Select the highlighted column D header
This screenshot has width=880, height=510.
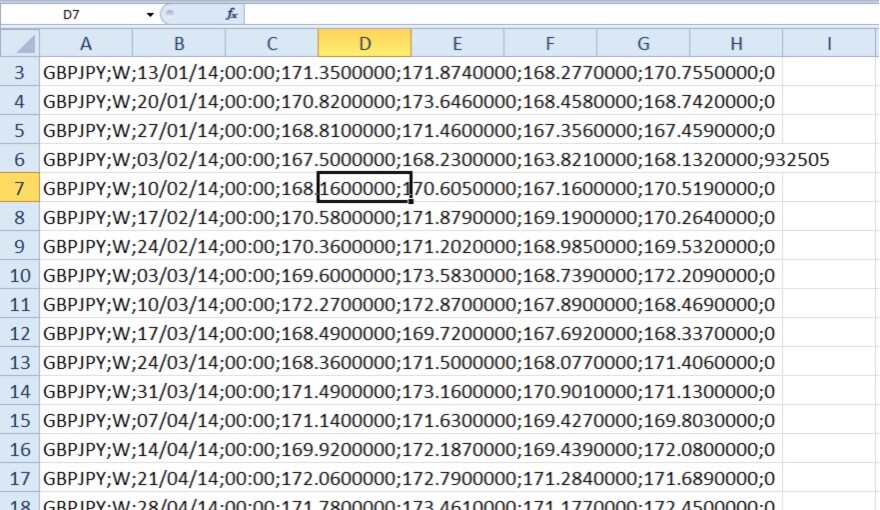click(364, 43)
